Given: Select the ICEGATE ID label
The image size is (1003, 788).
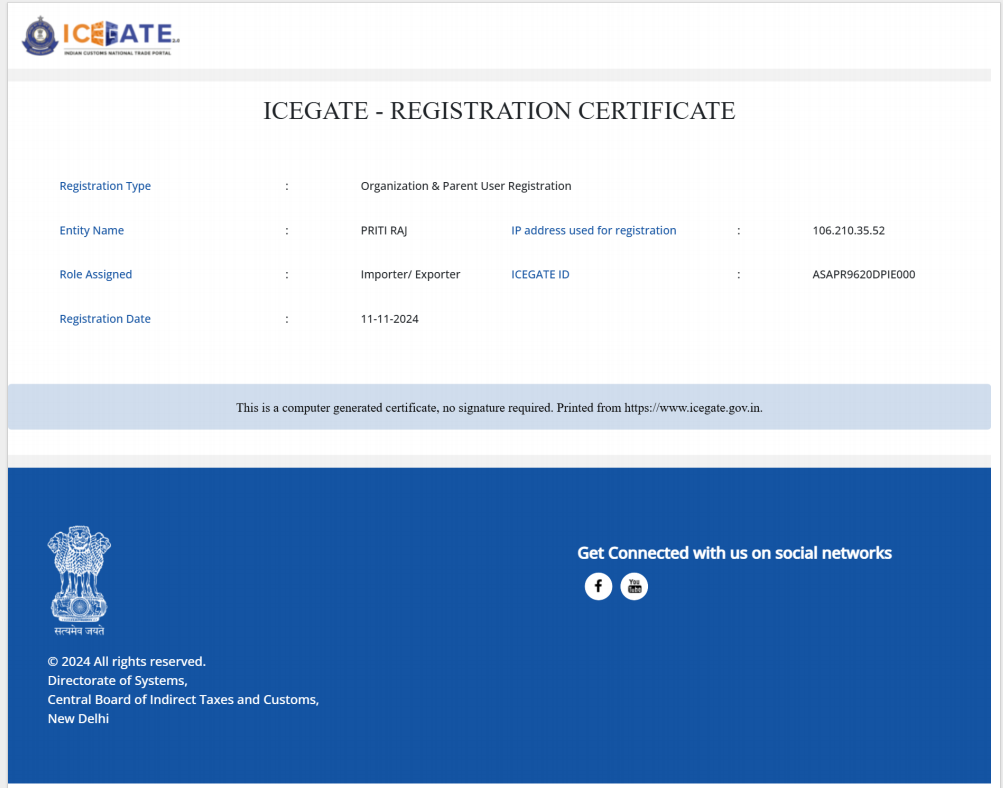Looking at the screenshot, I should coord(540,274).
